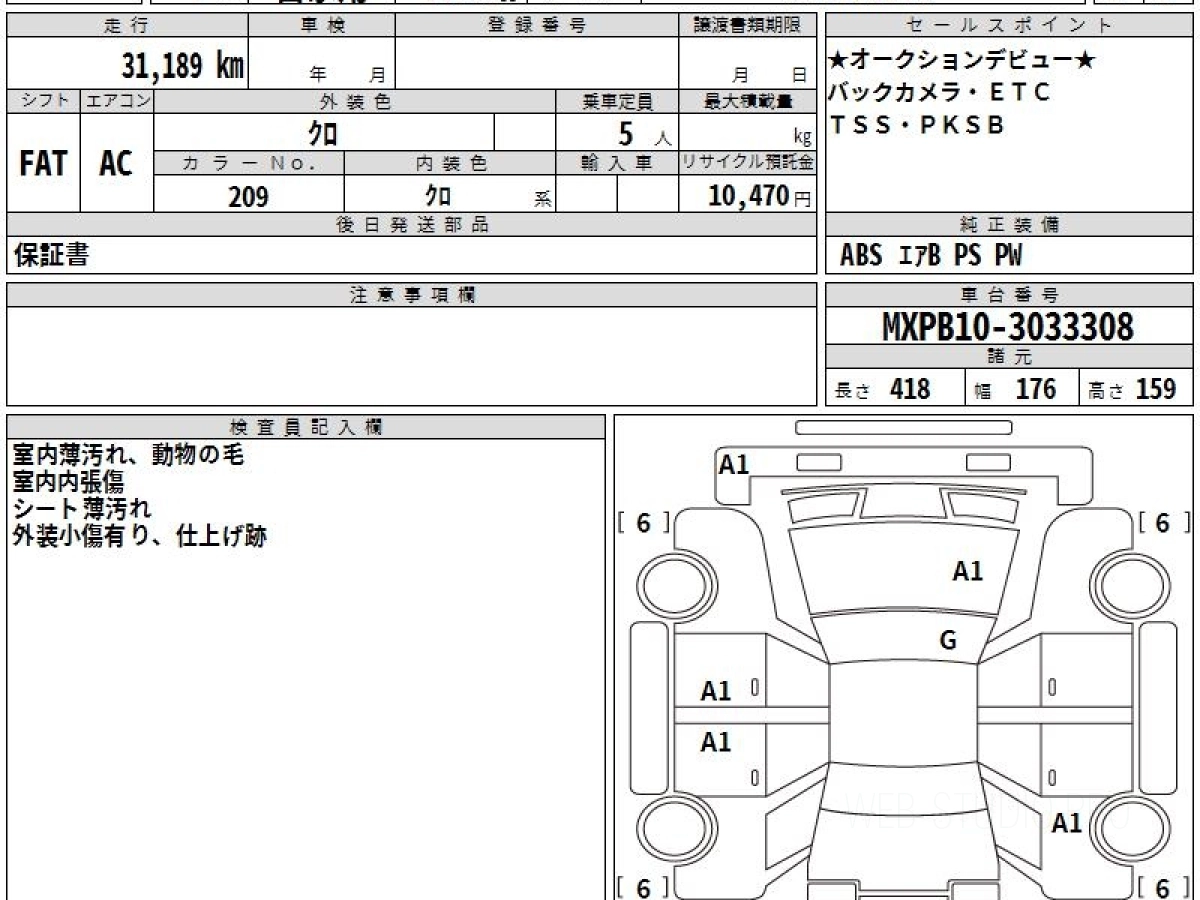Select the color number 209
Image resolution: width=1200 pixels, height=900 pixels.
[x=248, y=196]
